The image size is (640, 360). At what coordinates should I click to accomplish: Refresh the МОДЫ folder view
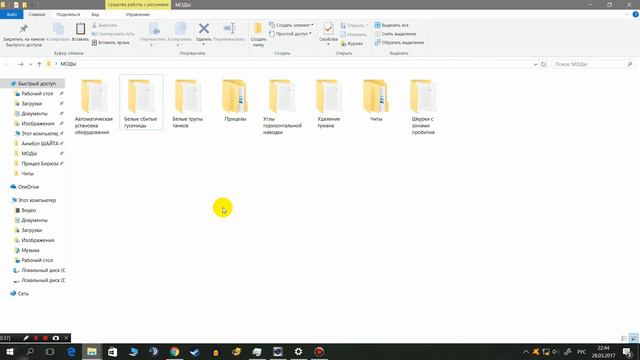[x=543, y=64]
